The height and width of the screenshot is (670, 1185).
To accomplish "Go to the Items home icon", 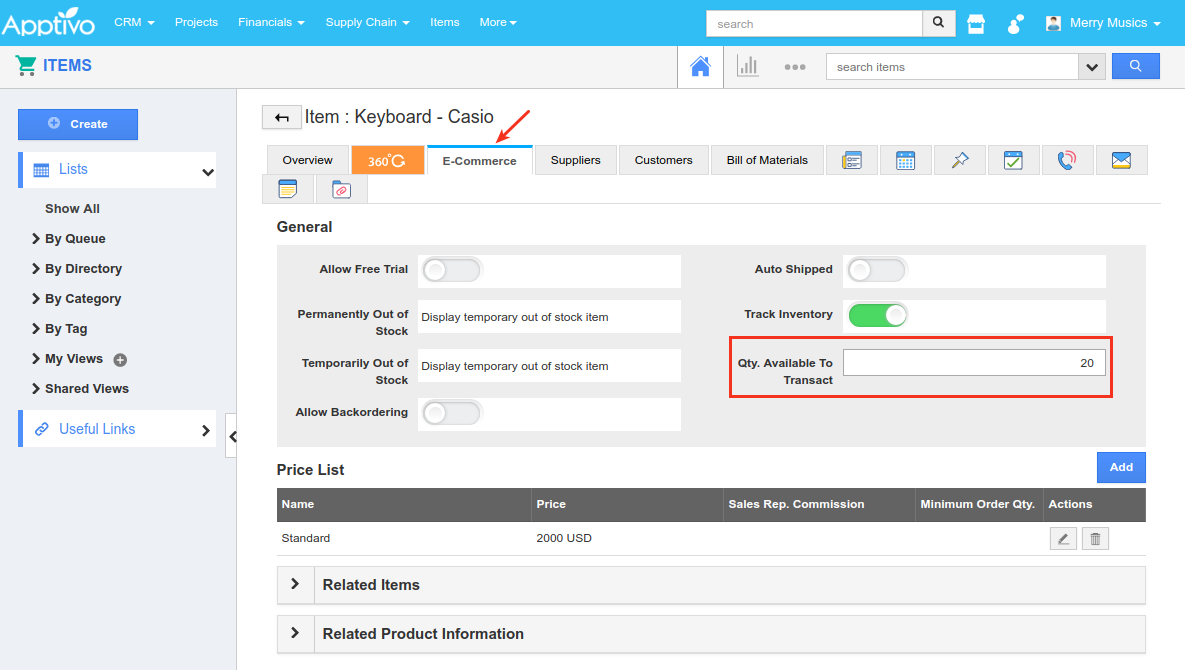I will point(700,66).
